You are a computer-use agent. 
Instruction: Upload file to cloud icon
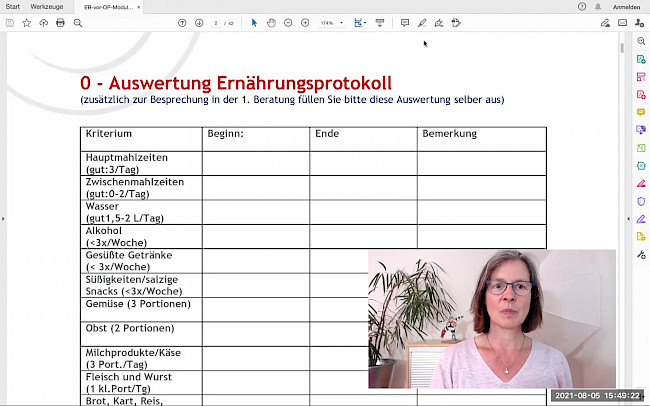pyautogui.click(x=44, y=23)
